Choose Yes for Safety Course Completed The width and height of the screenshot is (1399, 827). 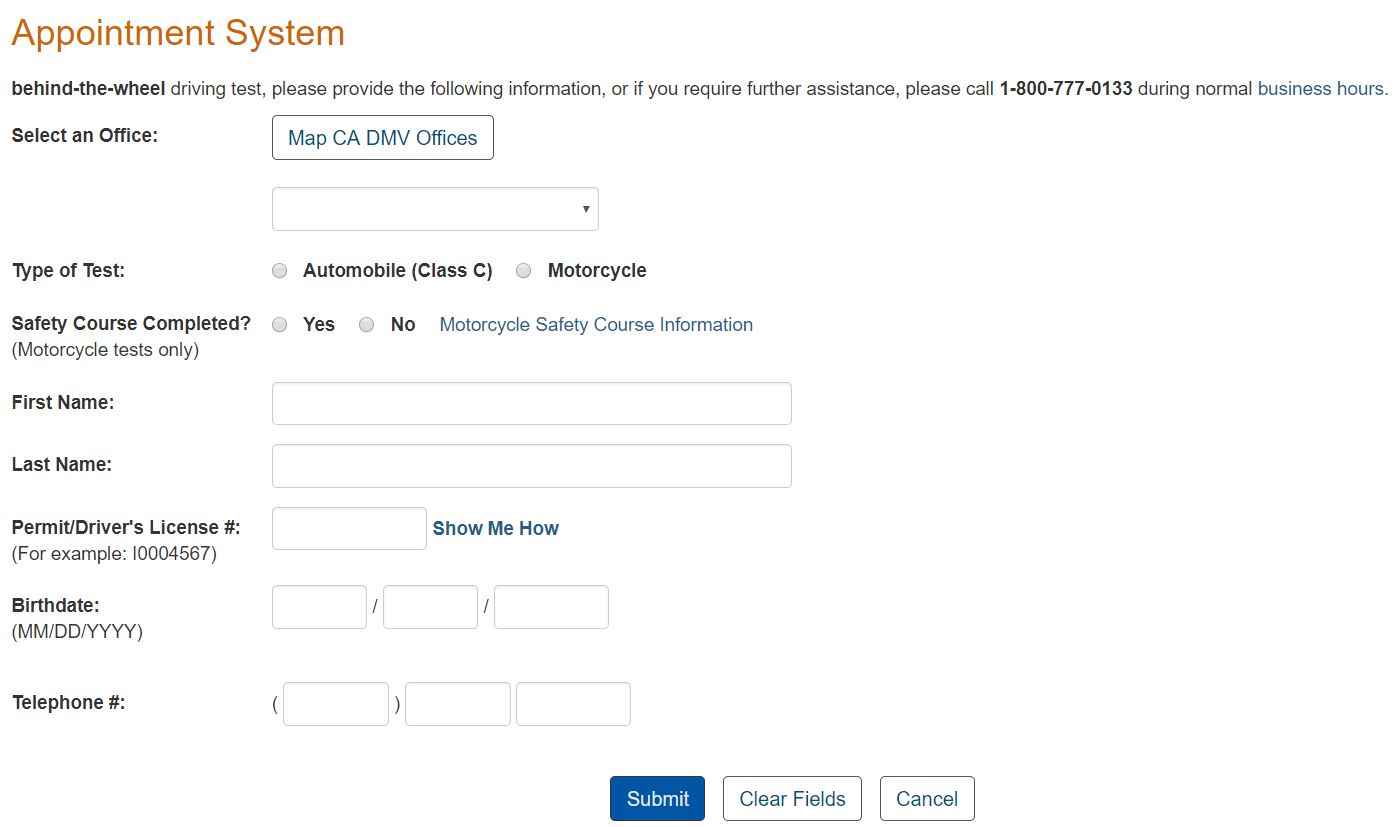tap(280, 324)
